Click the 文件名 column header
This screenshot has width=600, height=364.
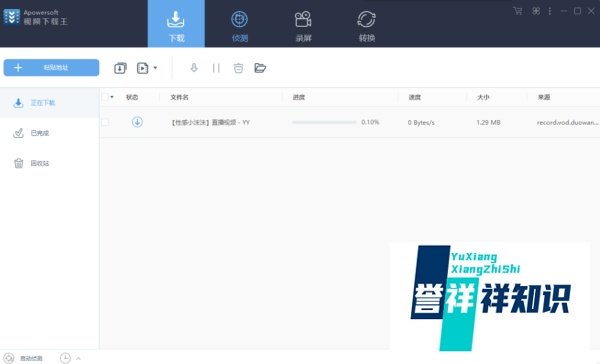[x=179, y=97]
